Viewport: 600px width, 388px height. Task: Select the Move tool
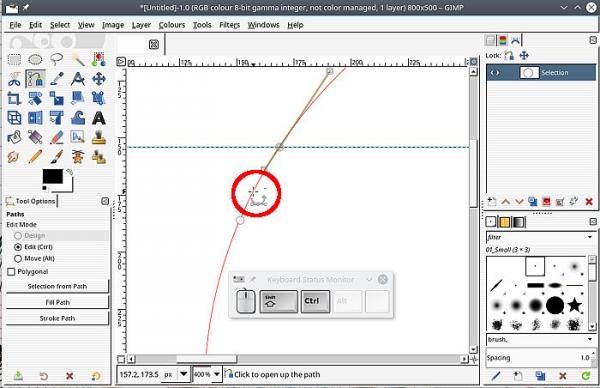(x=99, y=79)
